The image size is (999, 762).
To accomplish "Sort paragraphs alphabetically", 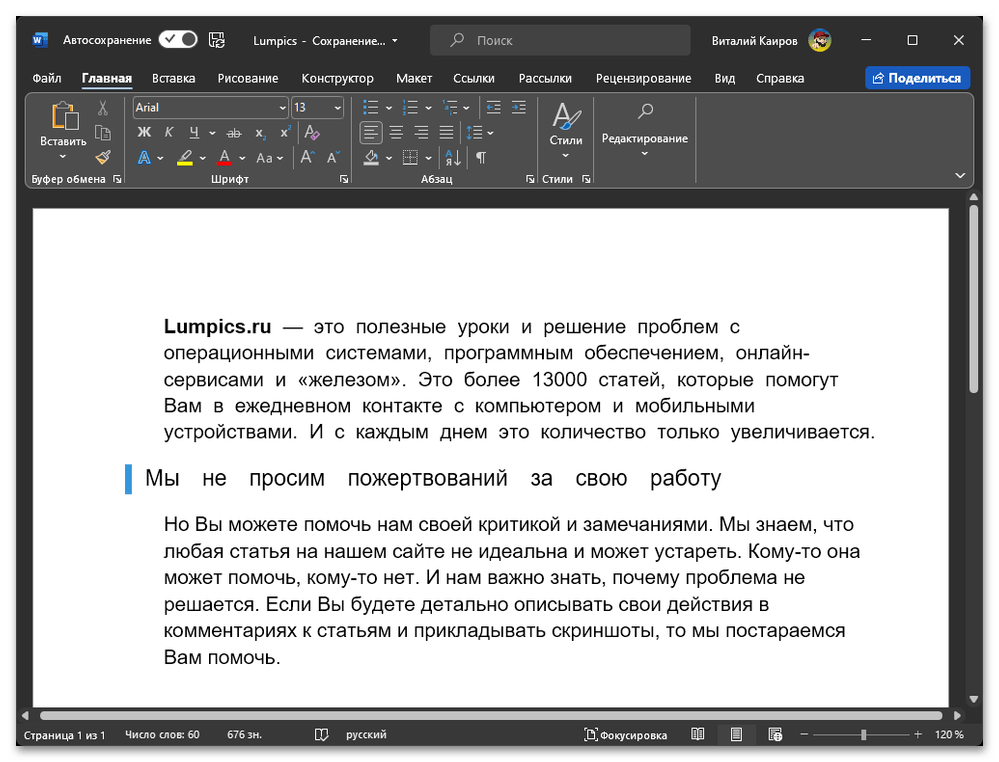I will pyautogui.click(x=453, y=157).
